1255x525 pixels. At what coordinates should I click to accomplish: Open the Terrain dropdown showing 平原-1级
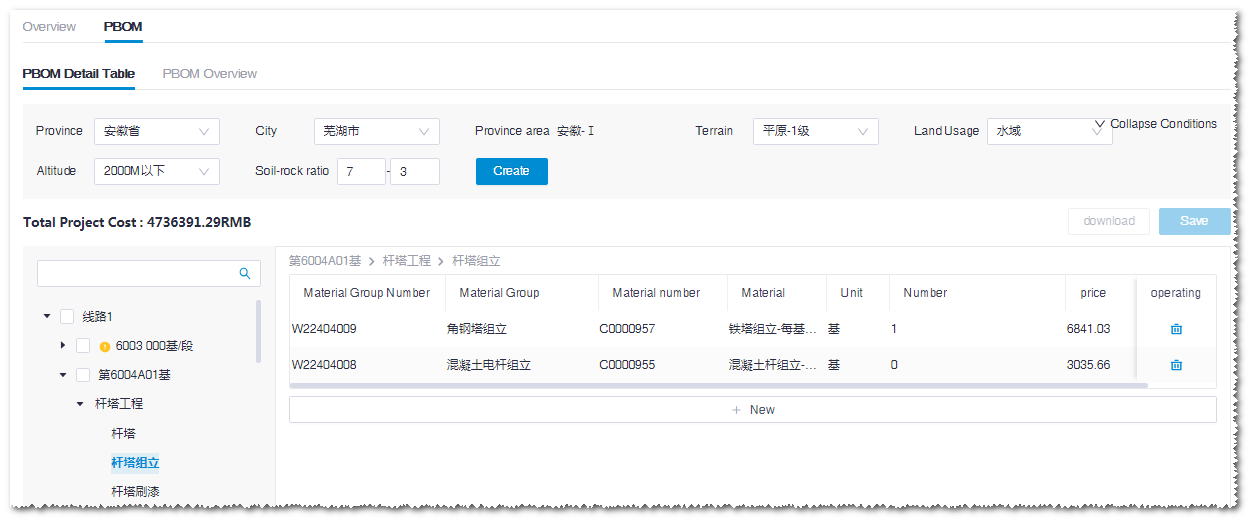click(816, 131)
